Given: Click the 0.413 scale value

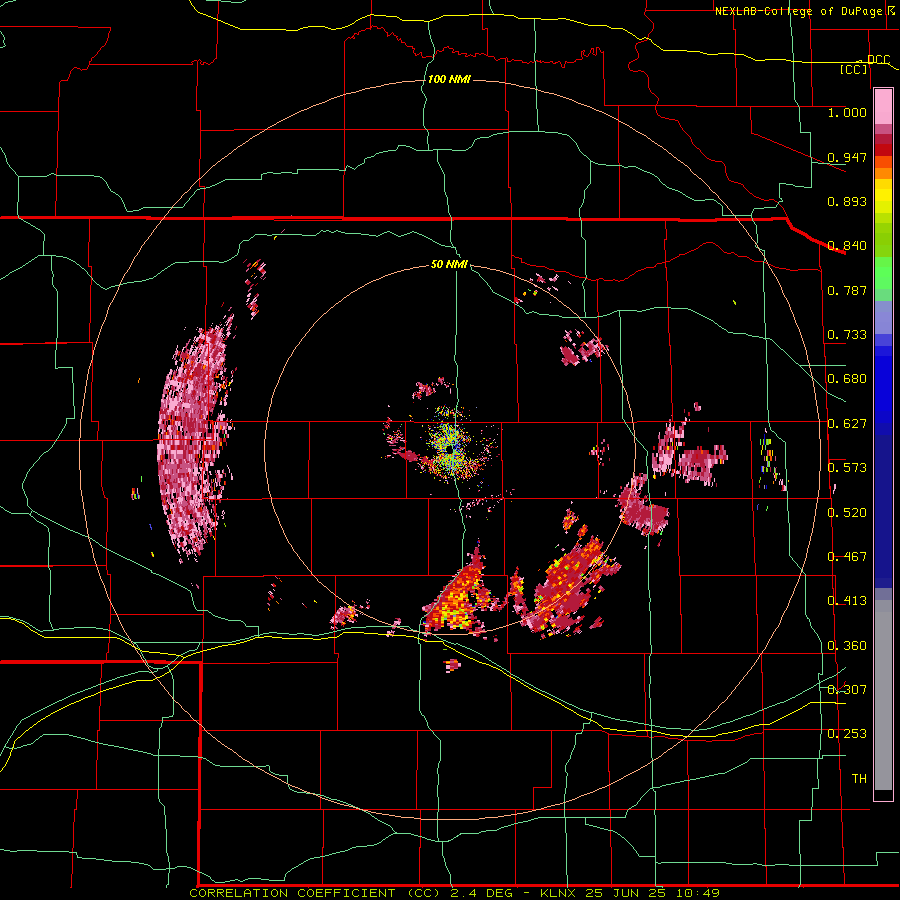Looking at the screenshot, I should click(x=847, y=601).
